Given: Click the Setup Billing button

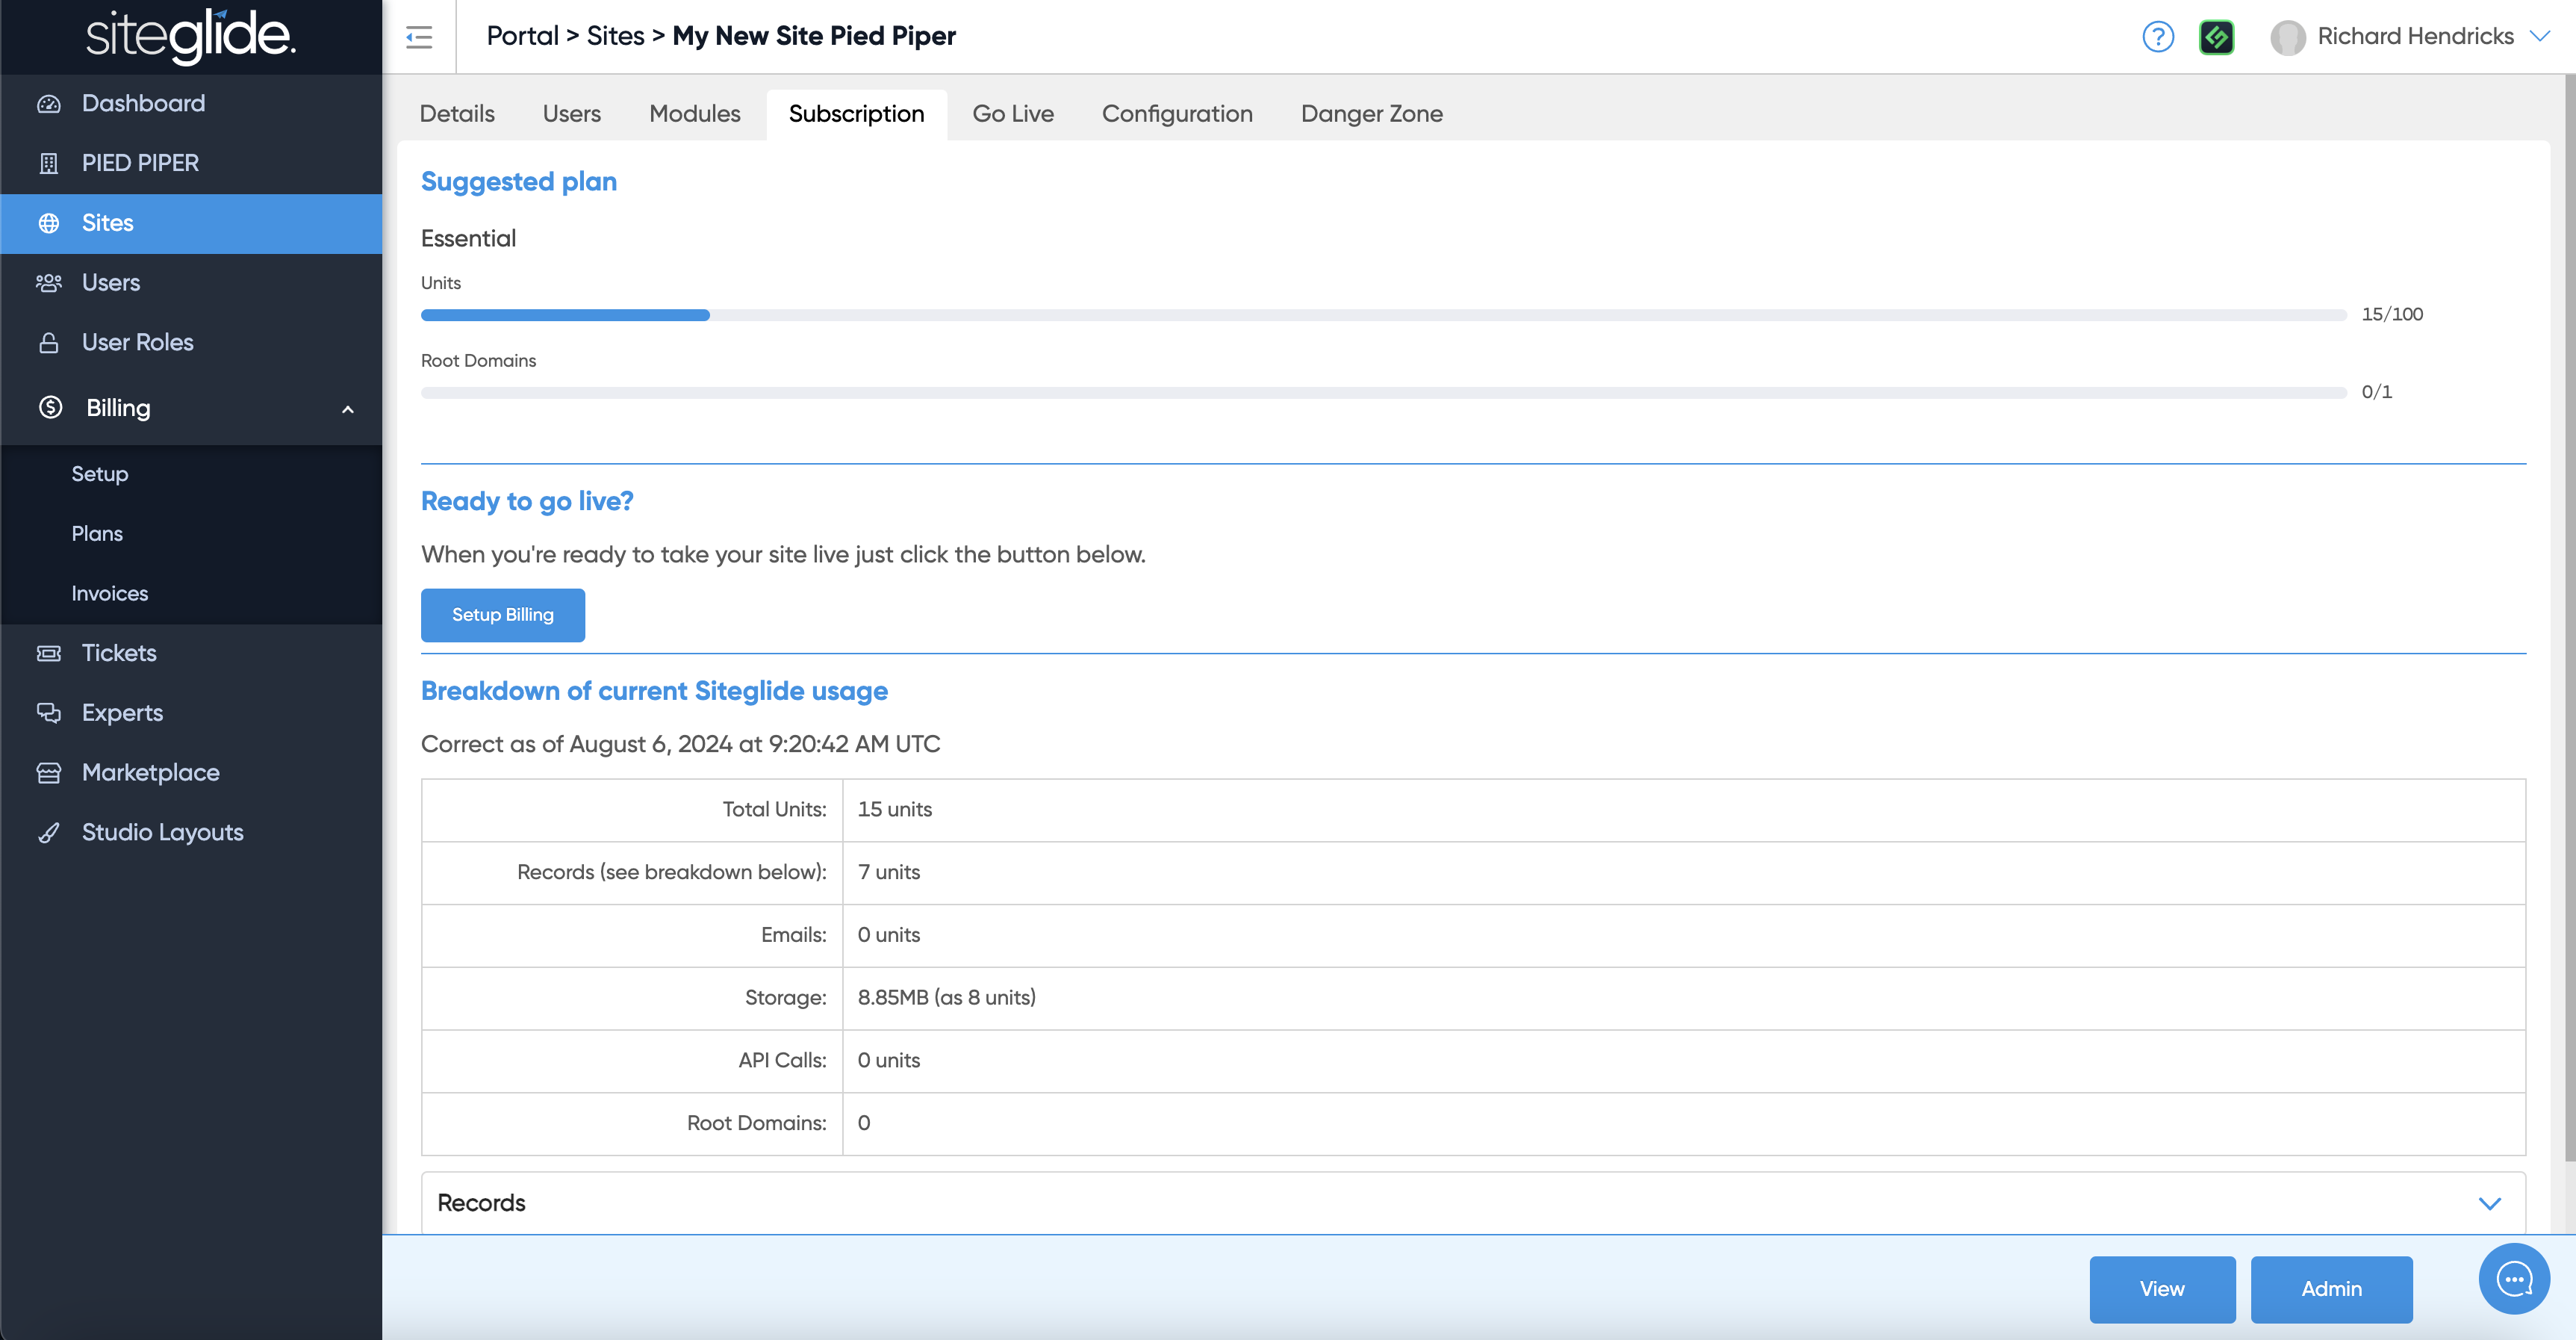Looking at the screenshot, I should [502, 615].
